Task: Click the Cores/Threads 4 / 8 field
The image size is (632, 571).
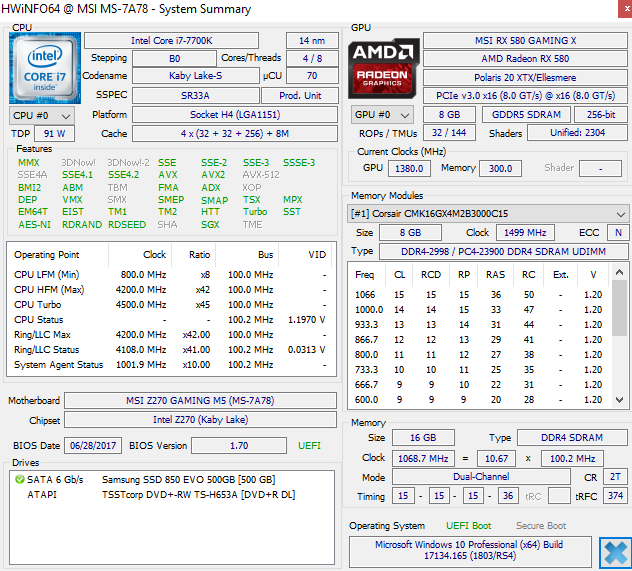Action: [x=312, y=58]
